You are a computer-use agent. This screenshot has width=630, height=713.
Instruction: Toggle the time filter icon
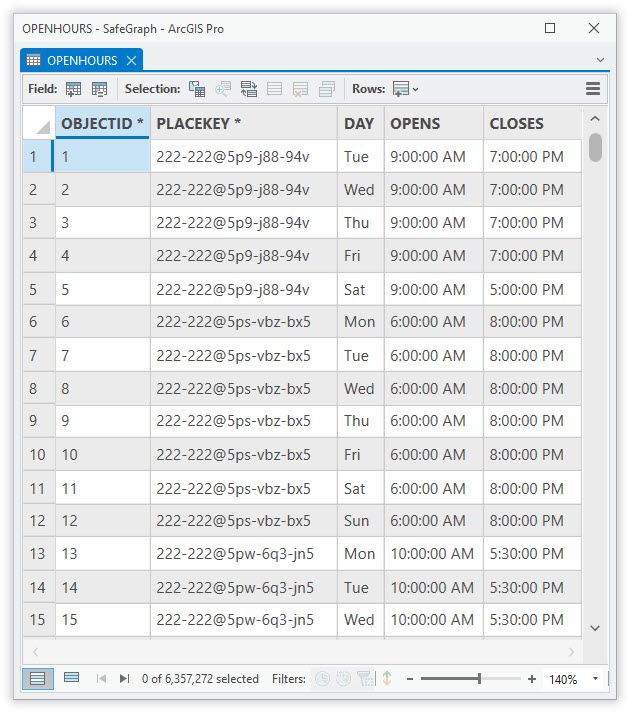[x=323, y=679]
